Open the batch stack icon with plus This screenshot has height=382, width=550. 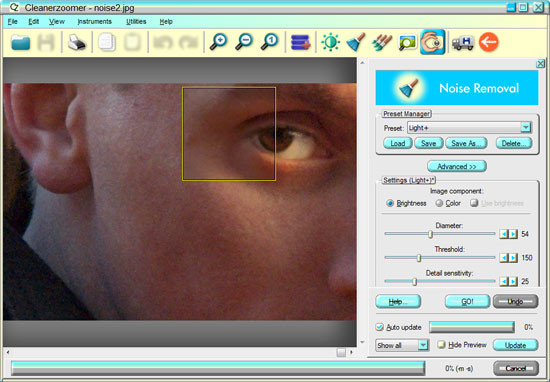tap(301, 42)
